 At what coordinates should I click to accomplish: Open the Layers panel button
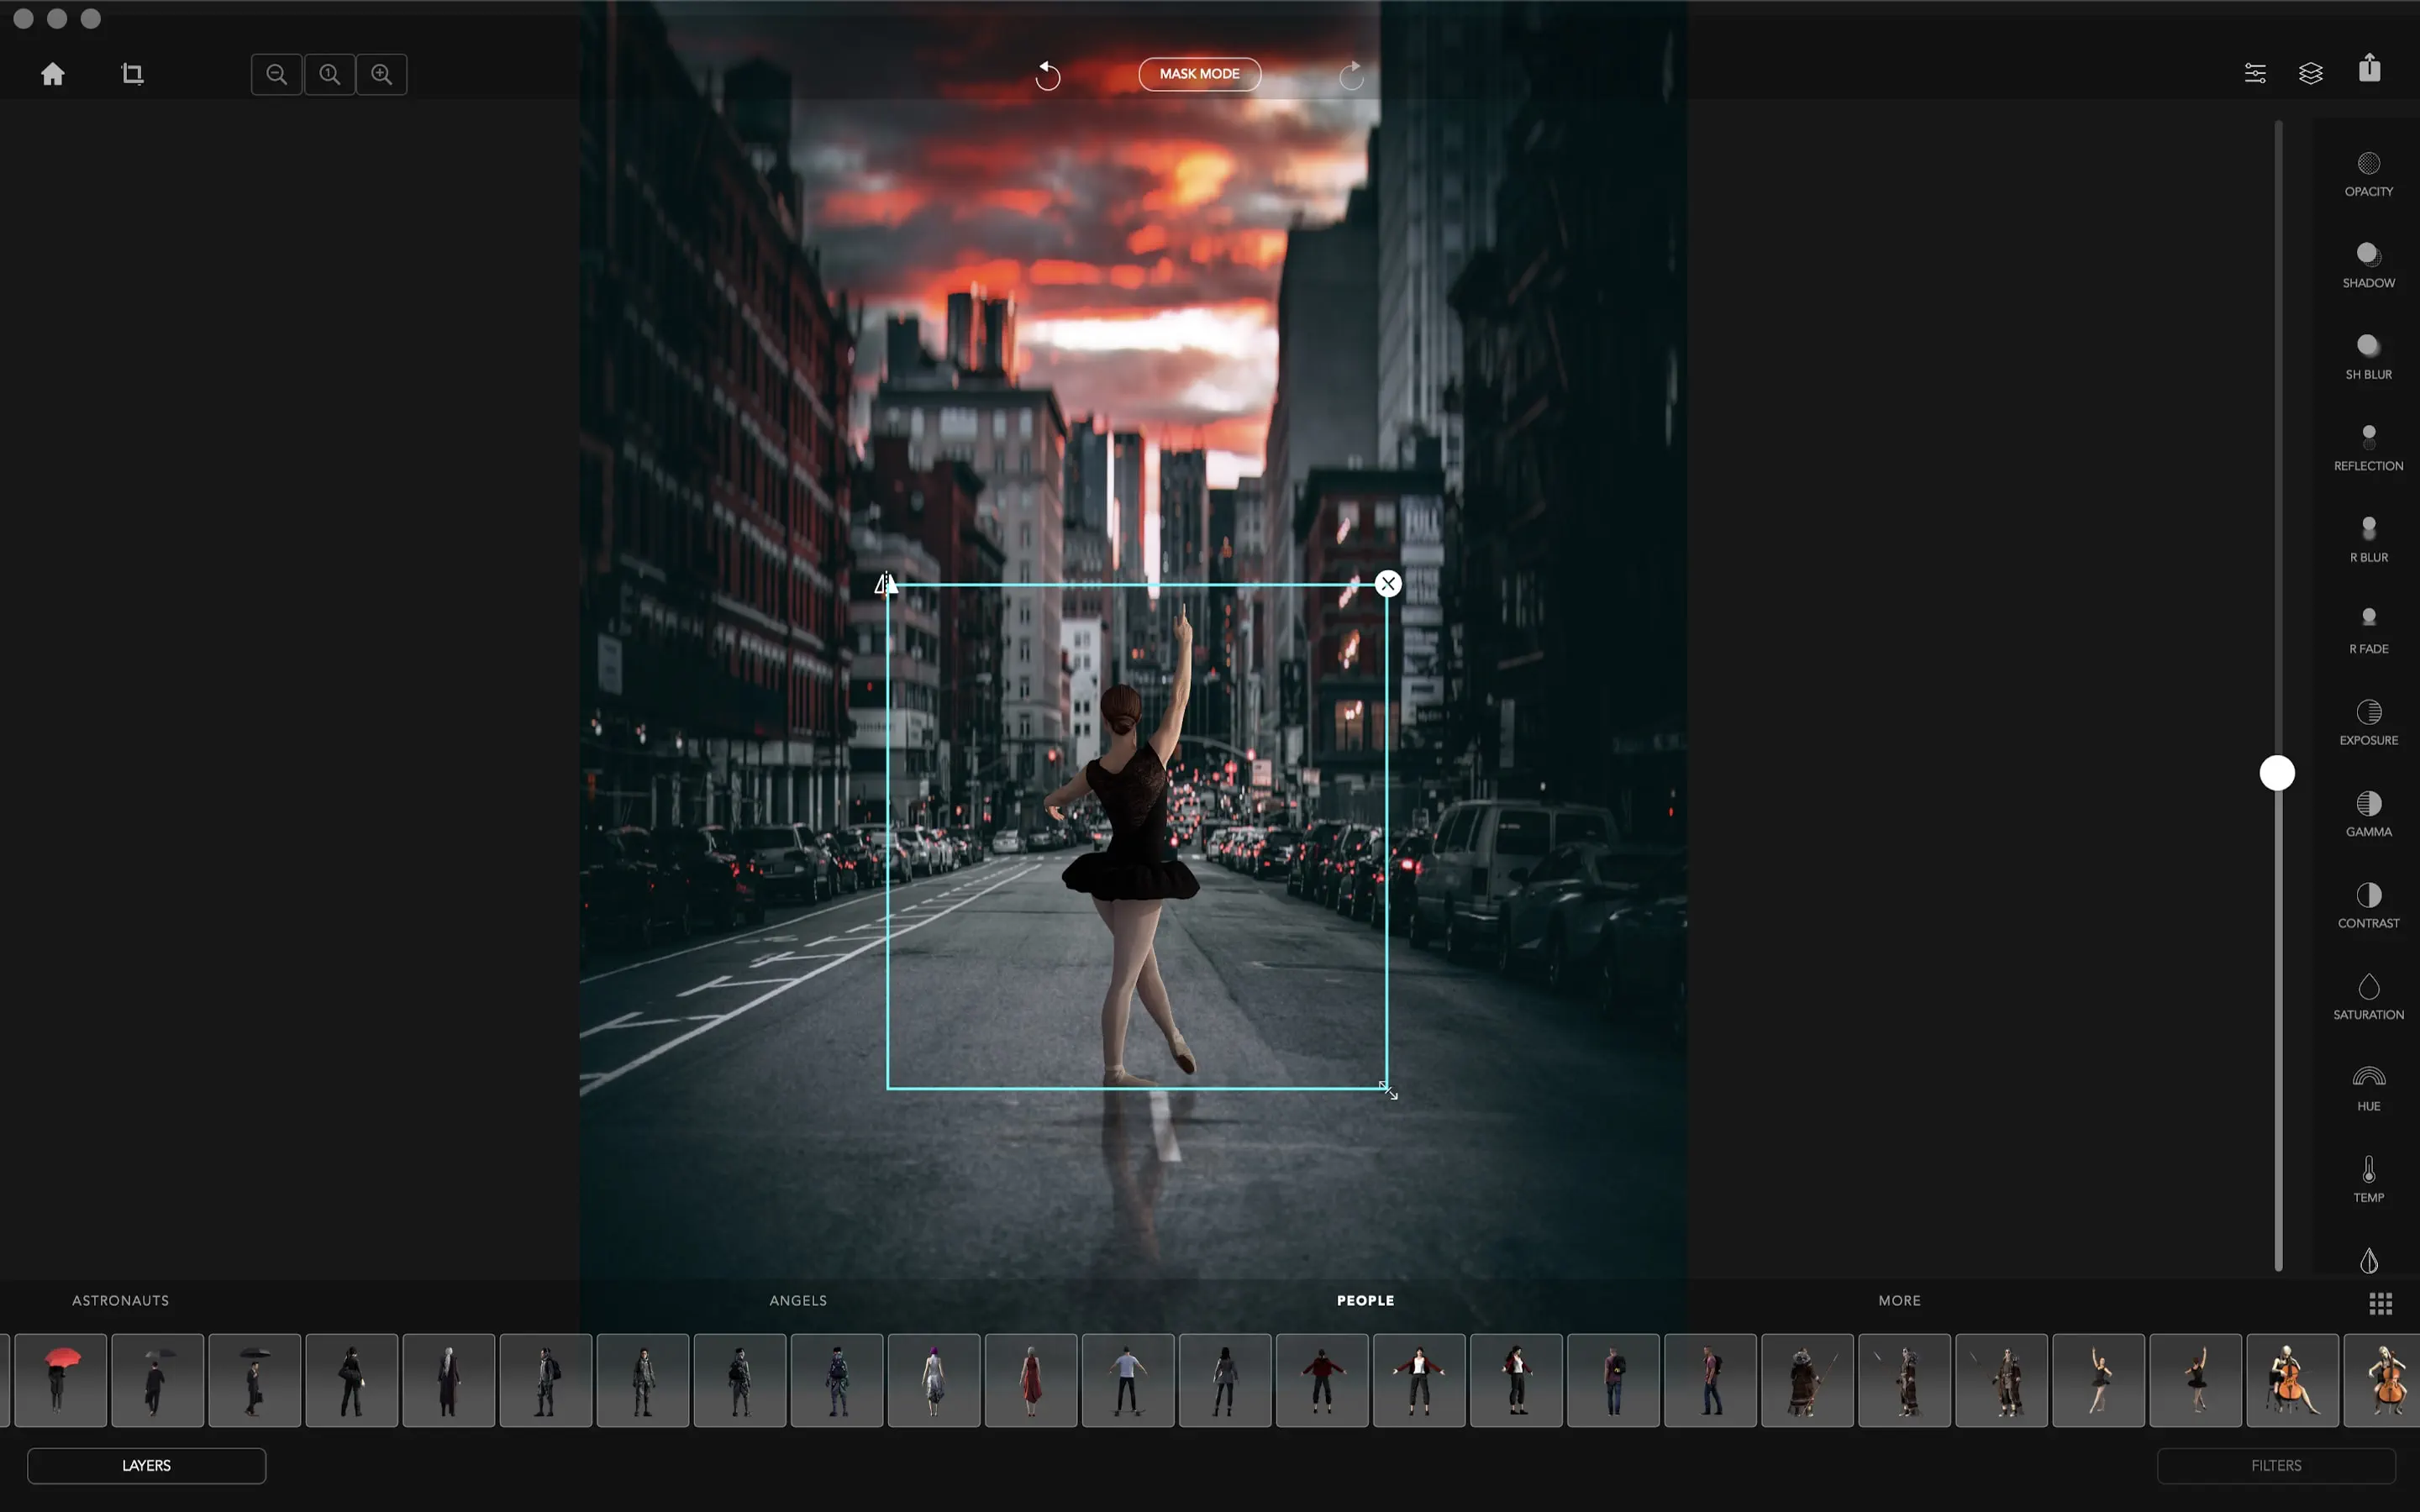(147, 1465)
